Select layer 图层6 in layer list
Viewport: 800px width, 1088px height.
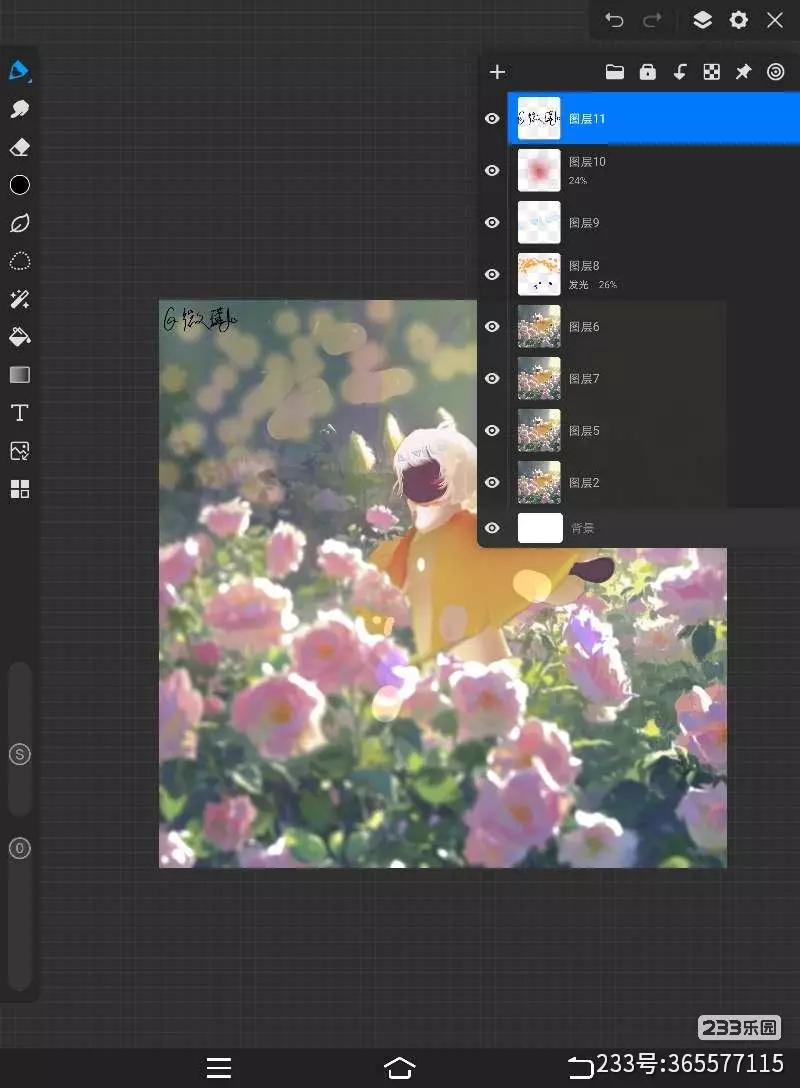(x=620, y=327)
